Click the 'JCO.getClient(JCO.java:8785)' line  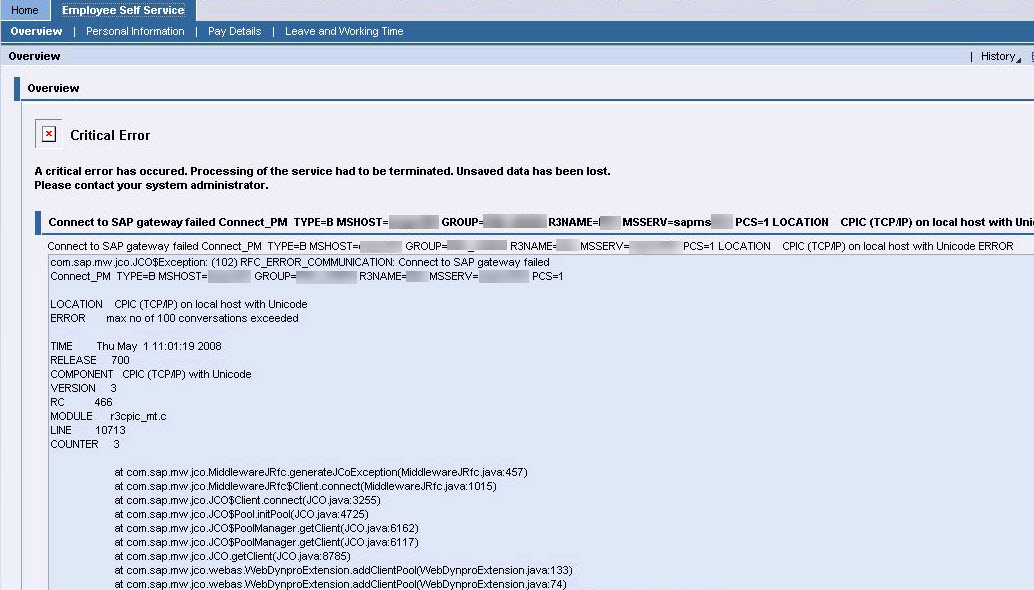pyautogui.click(x=232, y=556)
